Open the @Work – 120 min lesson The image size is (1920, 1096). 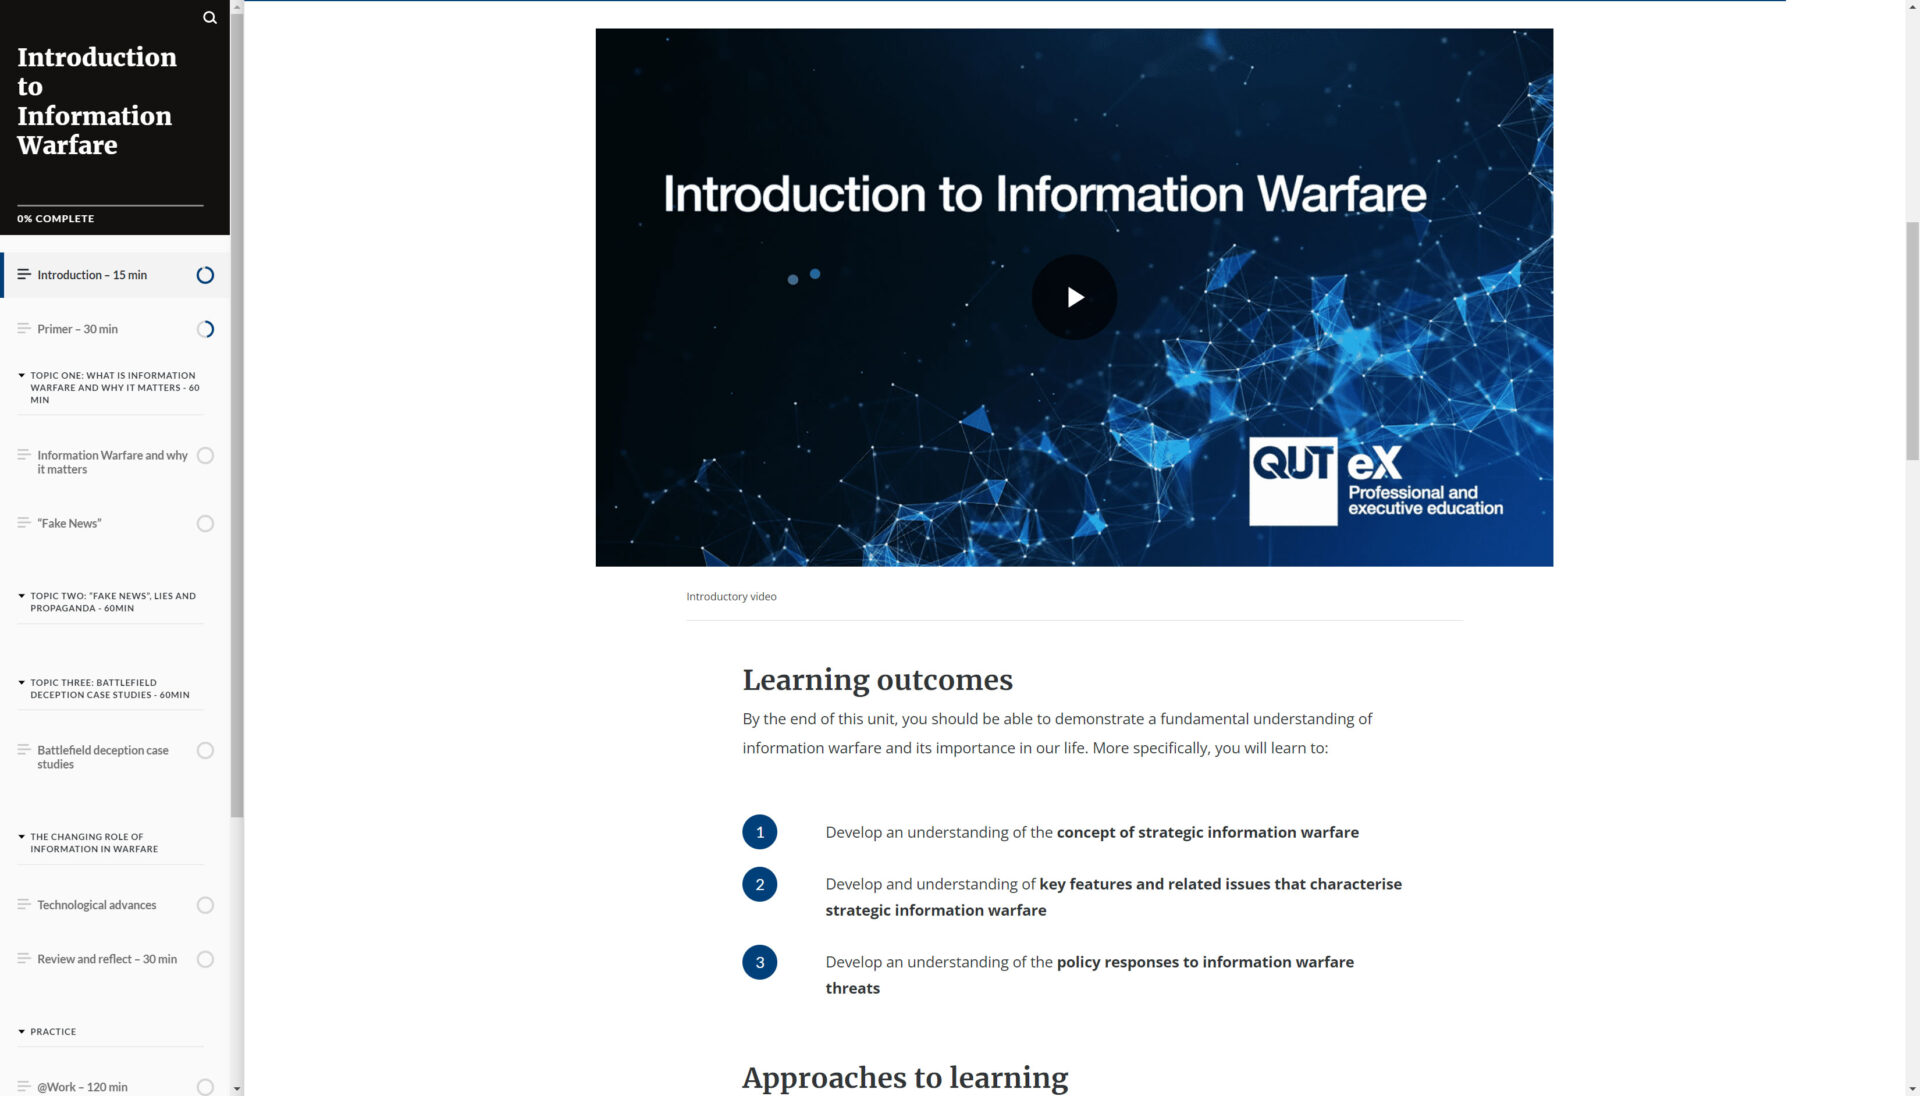point(82,1087)
